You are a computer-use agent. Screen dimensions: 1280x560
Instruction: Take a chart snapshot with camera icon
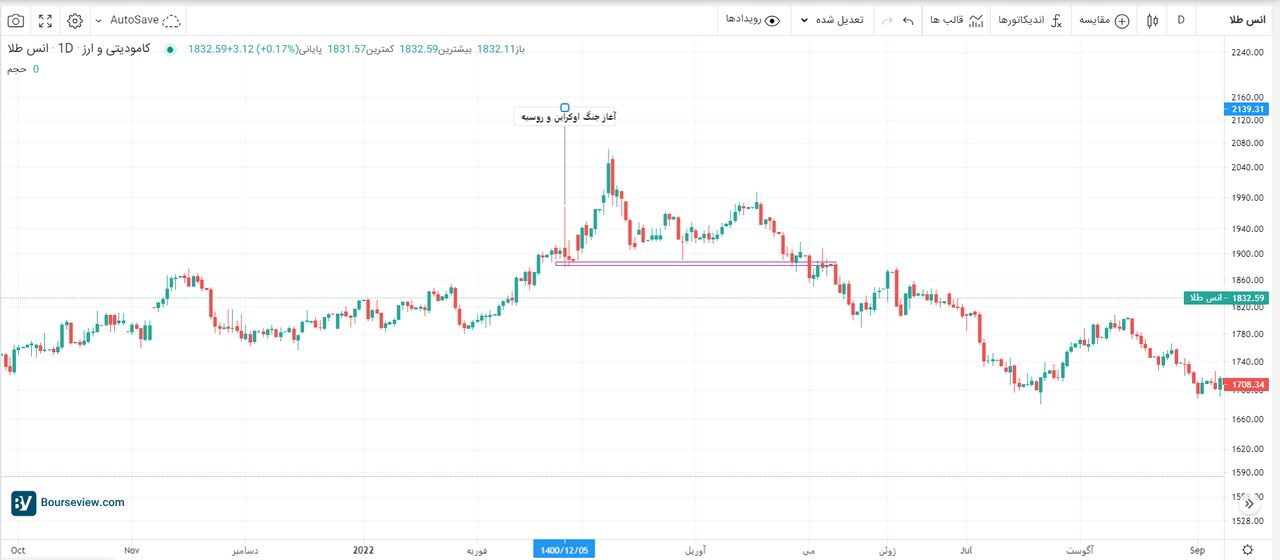16,20
